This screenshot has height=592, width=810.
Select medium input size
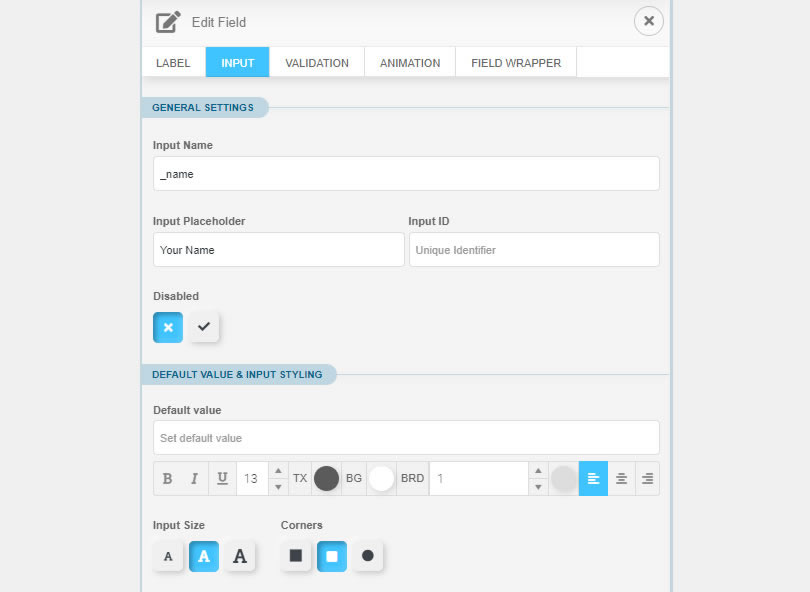point(204,556)
